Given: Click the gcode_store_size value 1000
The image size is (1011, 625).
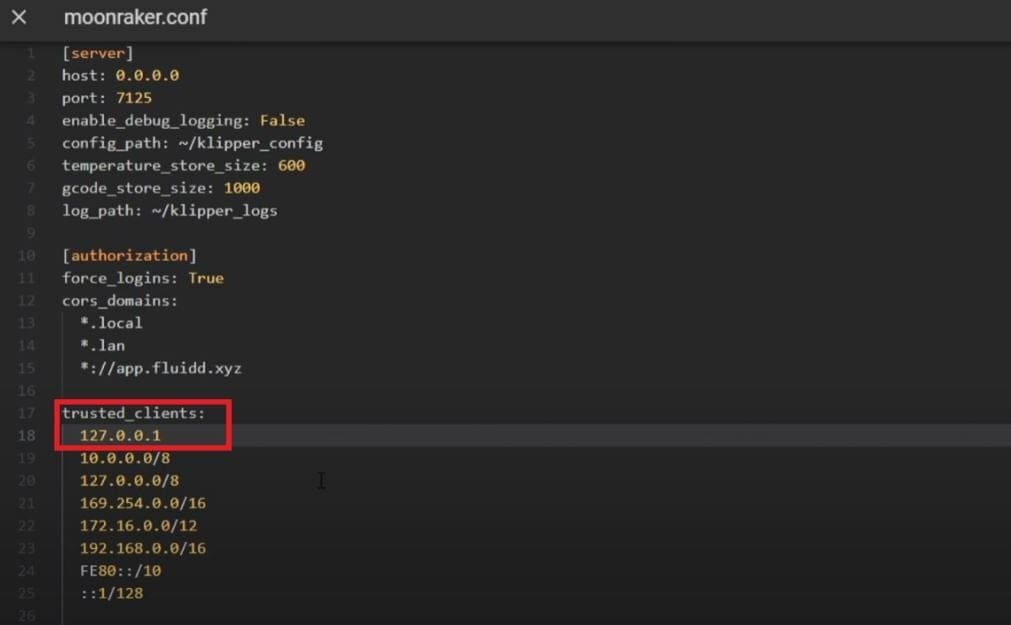Looking at the screenshot, I should tap(242, 188).
